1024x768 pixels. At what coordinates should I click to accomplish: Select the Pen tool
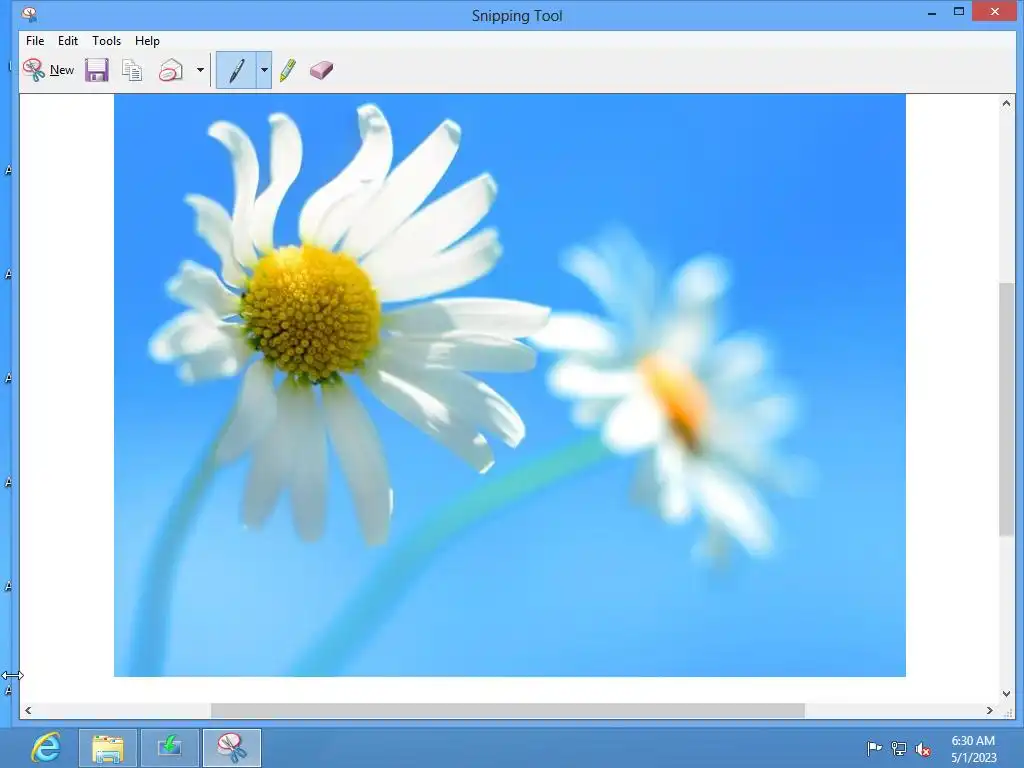pos(236,70)
